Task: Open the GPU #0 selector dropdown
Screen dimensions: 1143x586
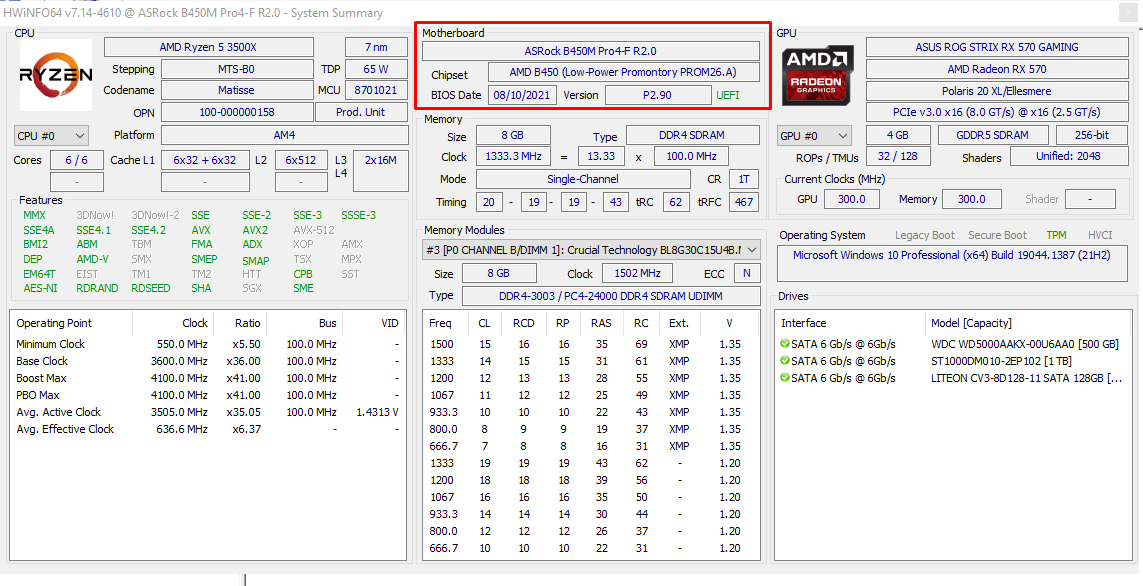Action: [x=814, y=136]
